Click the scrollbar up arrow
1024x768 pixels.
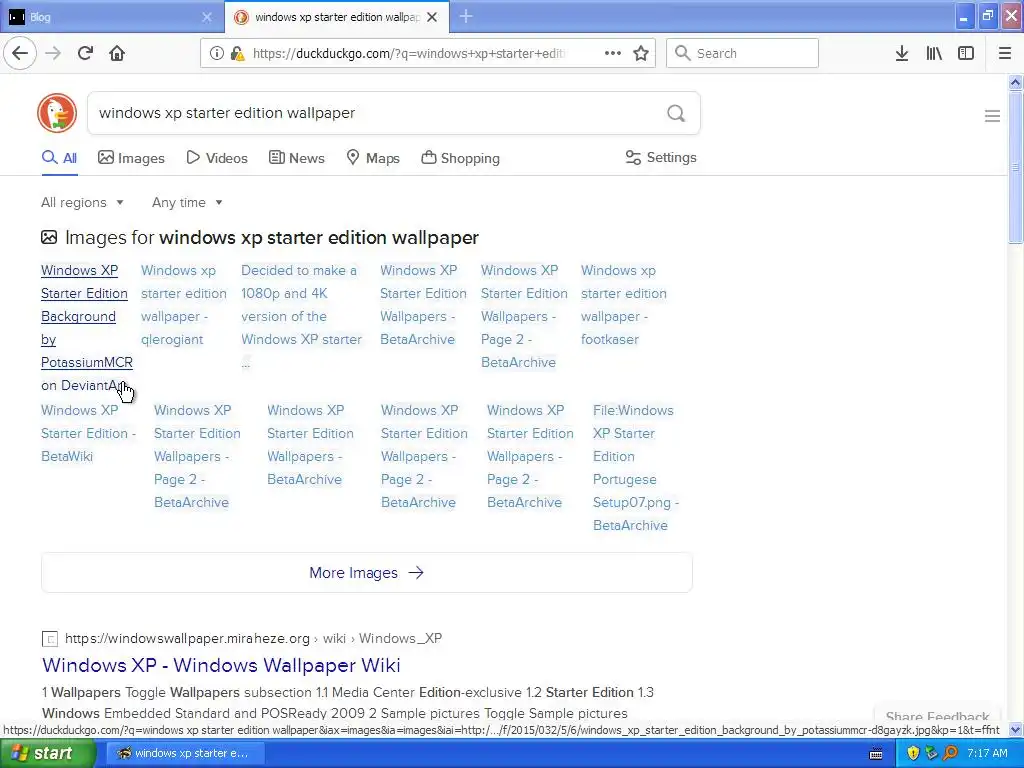click(1015, 82)
